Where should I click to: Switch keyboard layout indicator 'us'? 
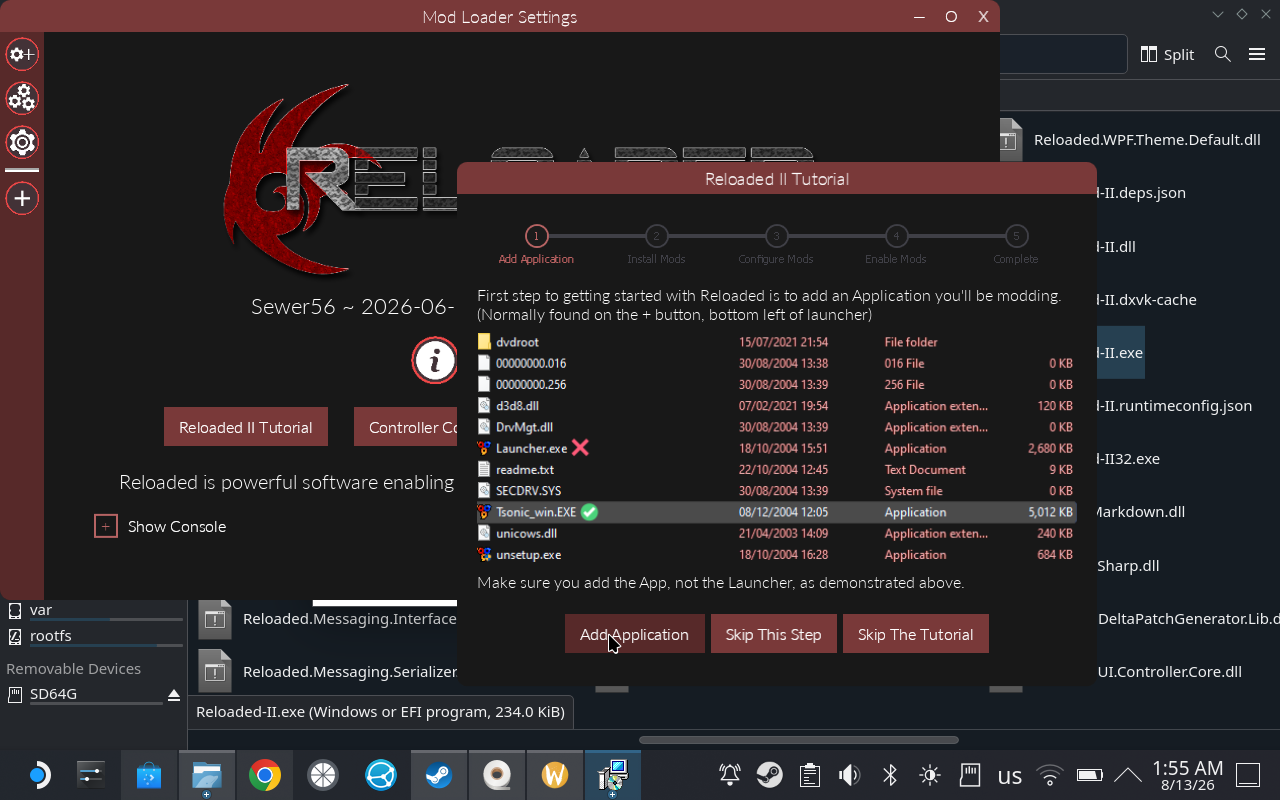[1010, 776]
